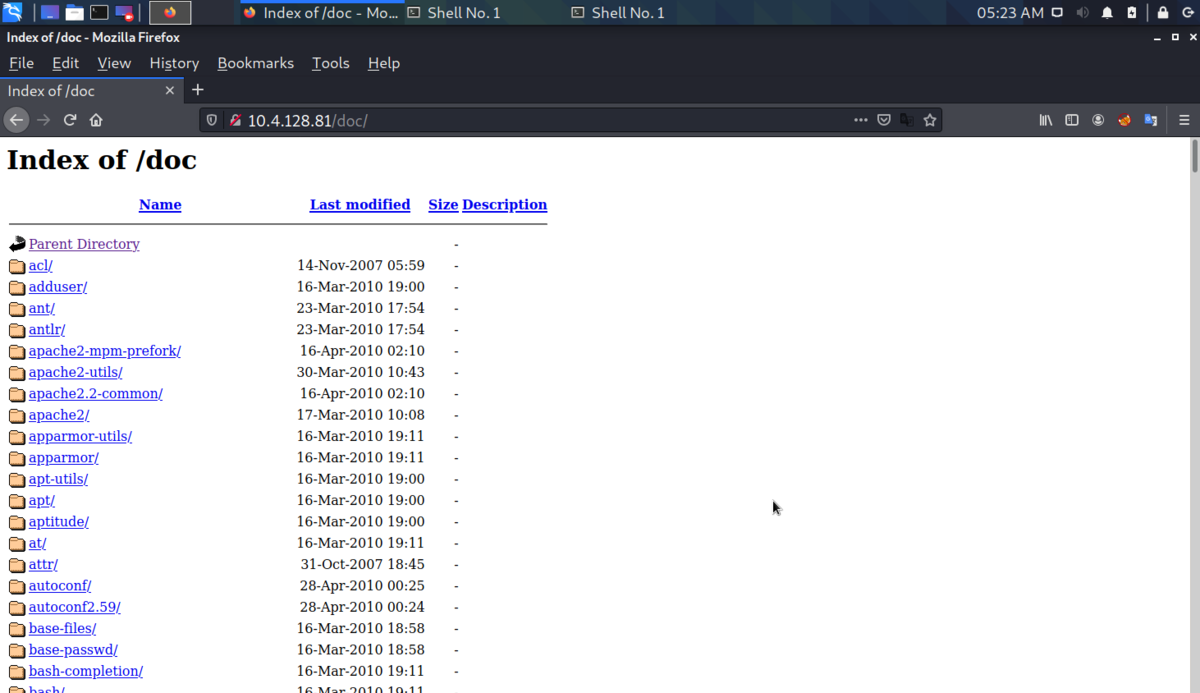This screenshot has width=1200, height=693.
Task: Open the antlr/ folder link
Action: [x=47, y=329]
